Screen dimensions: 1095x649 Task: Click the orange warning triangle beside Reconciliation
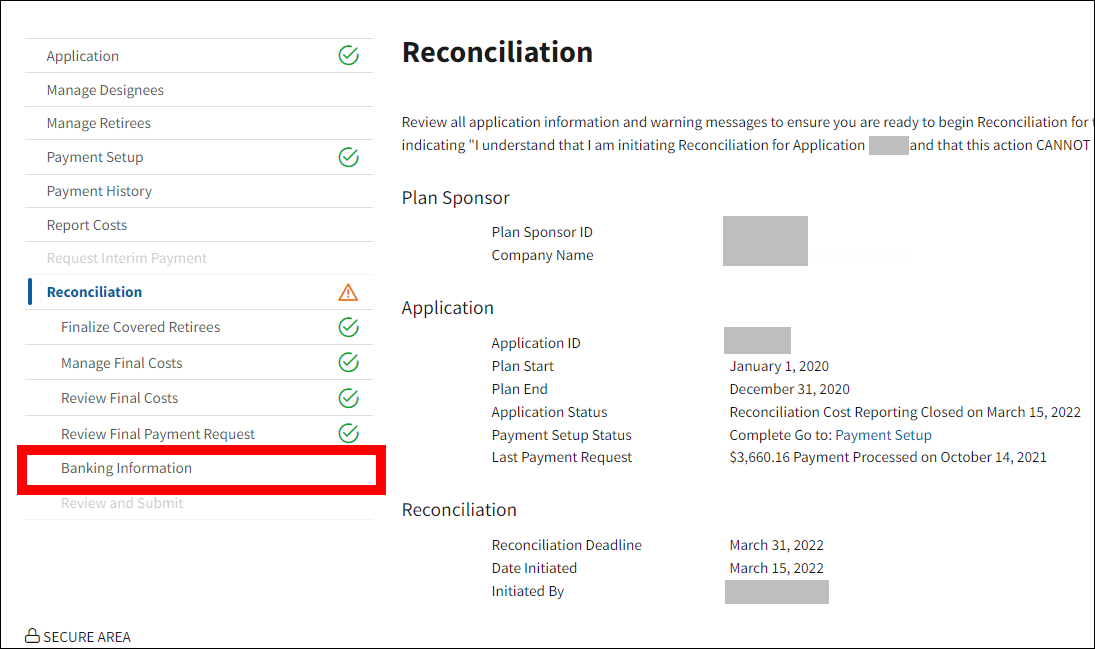[x=348, y=292]
